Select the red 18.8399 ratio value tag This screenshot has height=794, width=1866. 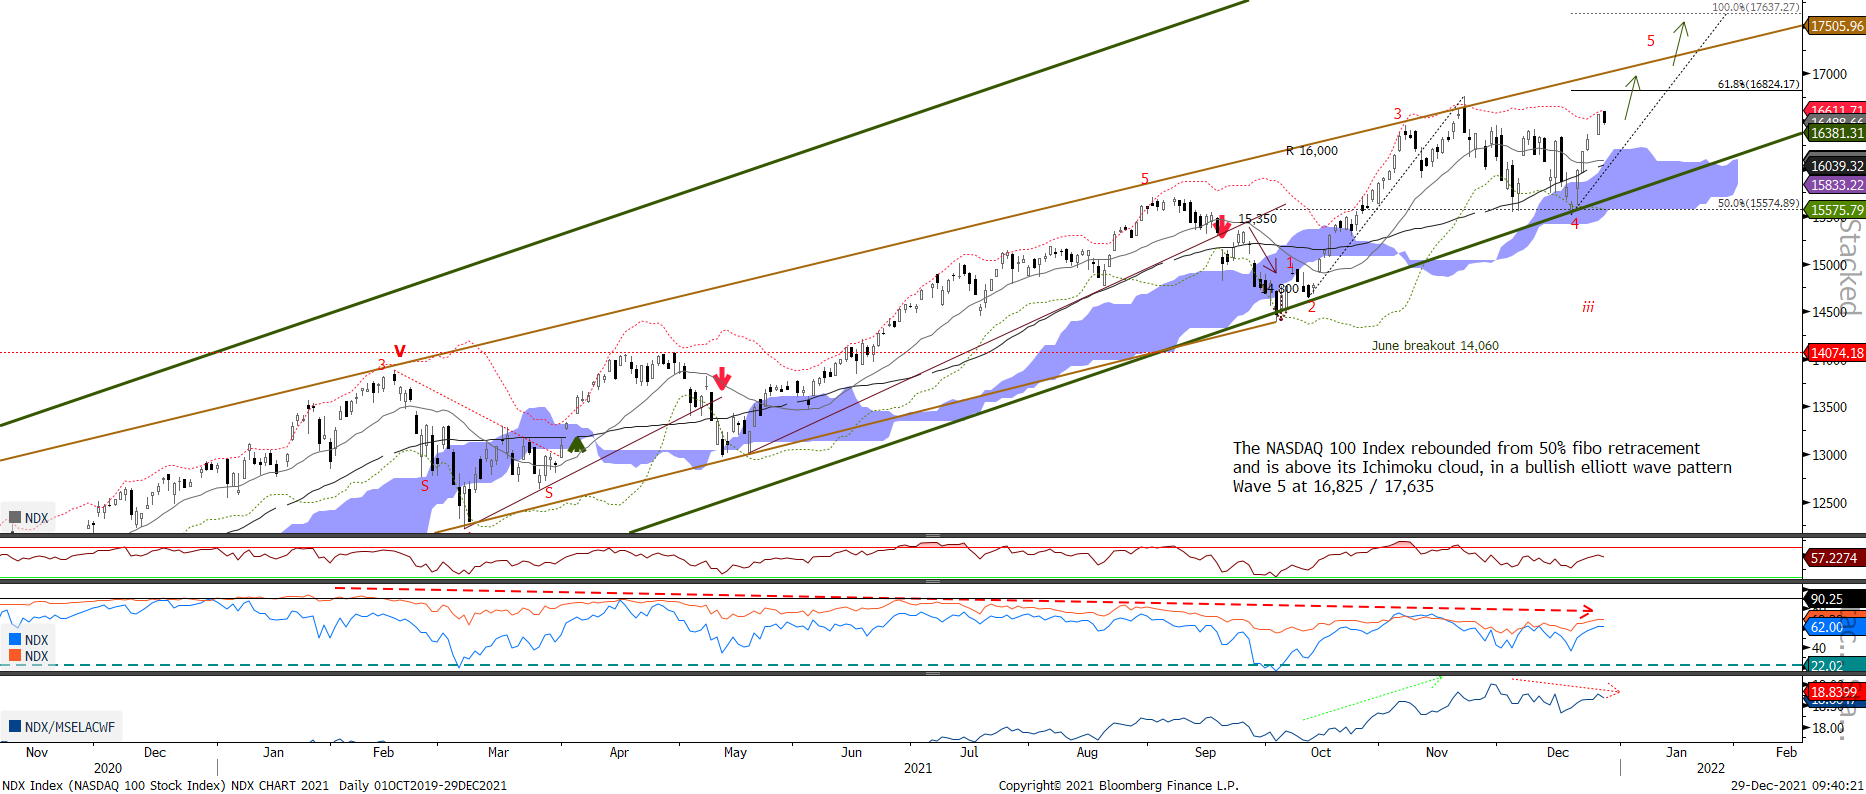coord(1834,692)
